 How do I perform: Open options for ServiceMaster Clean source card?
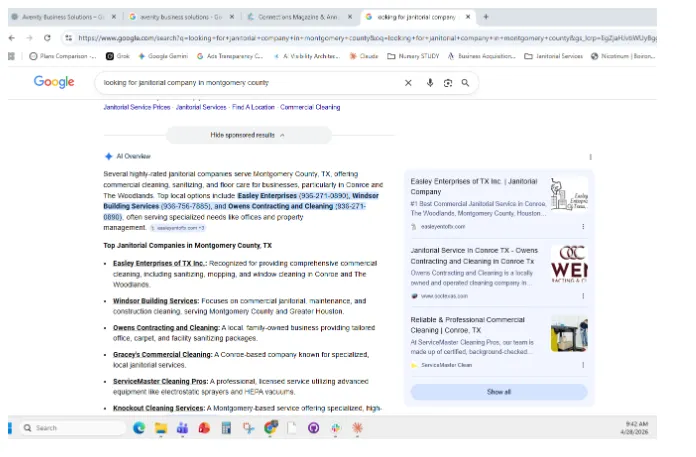click(x=583, y=365)
